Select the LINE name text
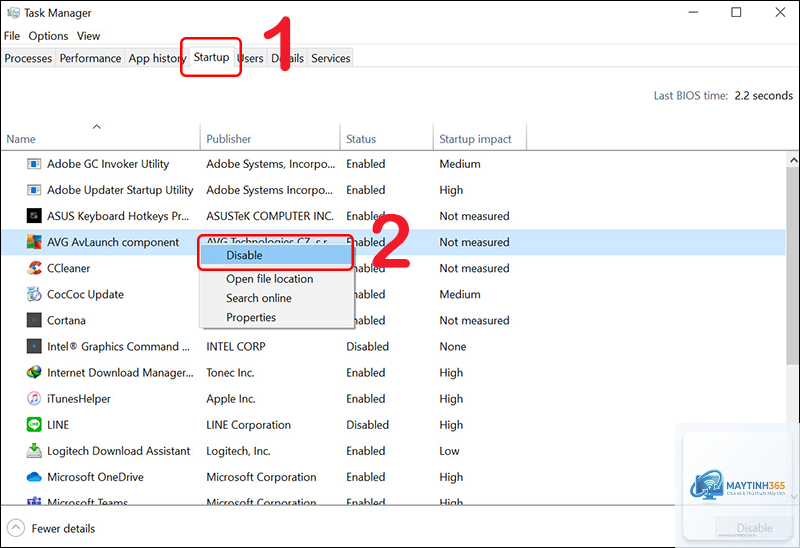 tap(58, 425)
